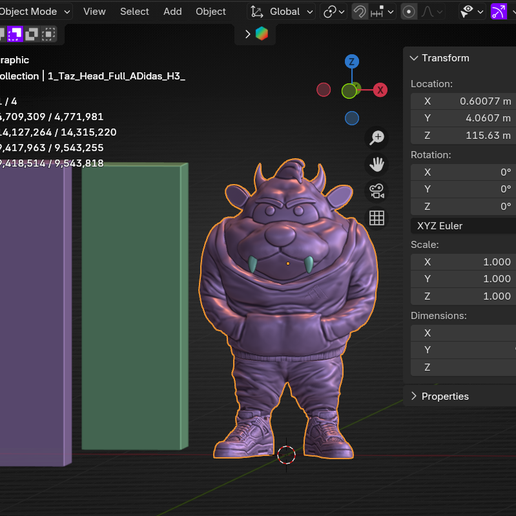This screenshot has height=516, width=516.
Task: Select the Taz character model
Action: tap(288, 308)
